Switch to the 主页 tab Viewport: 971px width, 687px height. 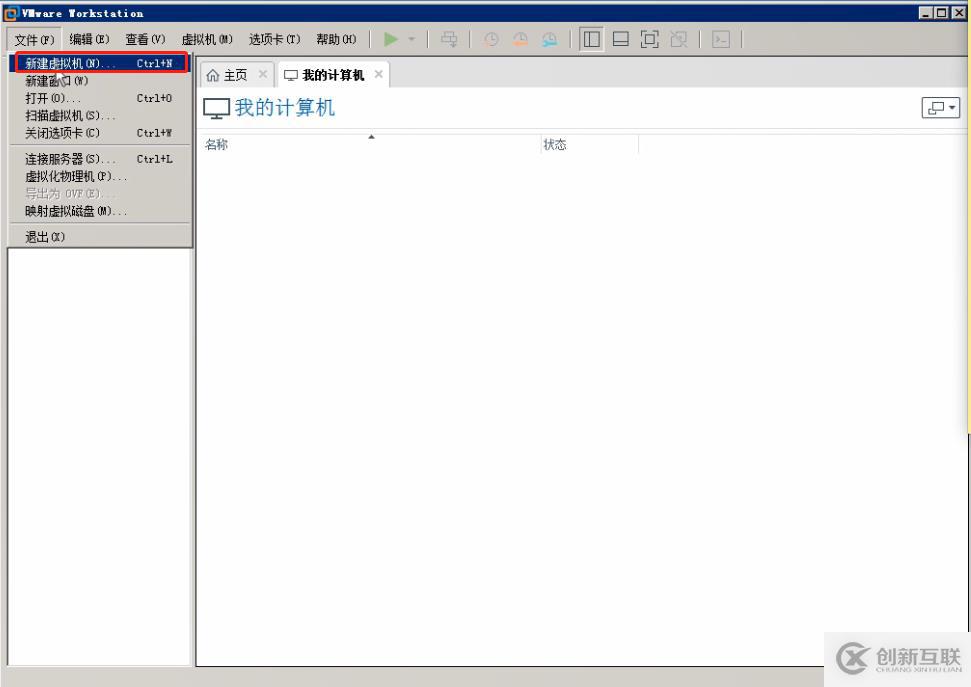(235, 75)
